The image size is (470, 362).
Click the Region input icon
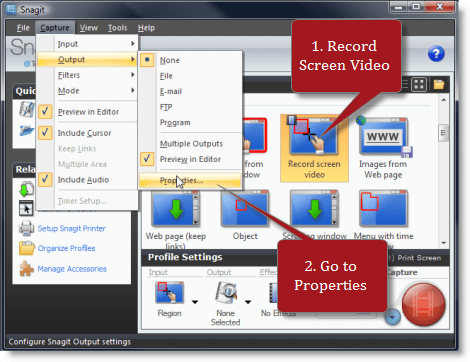point(169,293)
